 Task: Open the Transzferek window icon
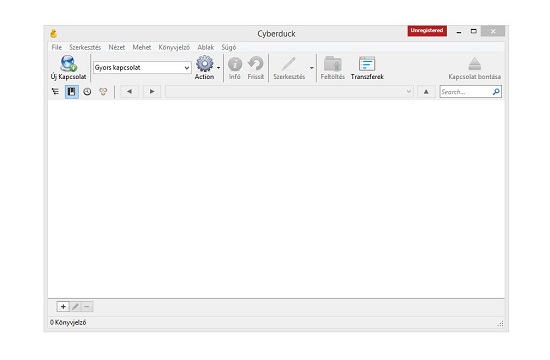(367, 64)
